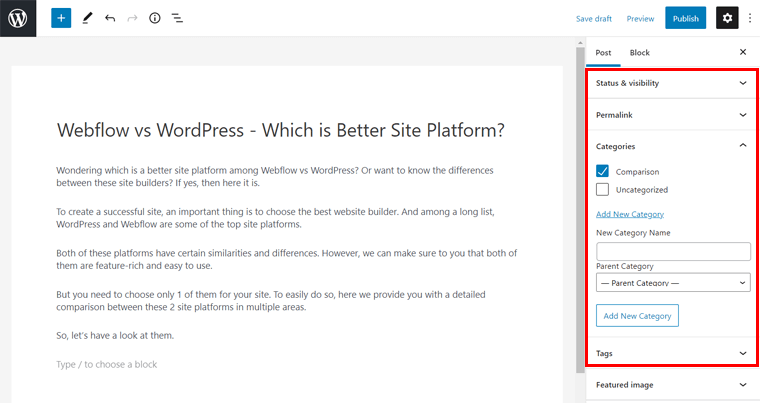The height and width of the screenshot is (403, 760).
Task: Click the line 'So, let's have a look at them.'
Action: [x=115, y=335]
